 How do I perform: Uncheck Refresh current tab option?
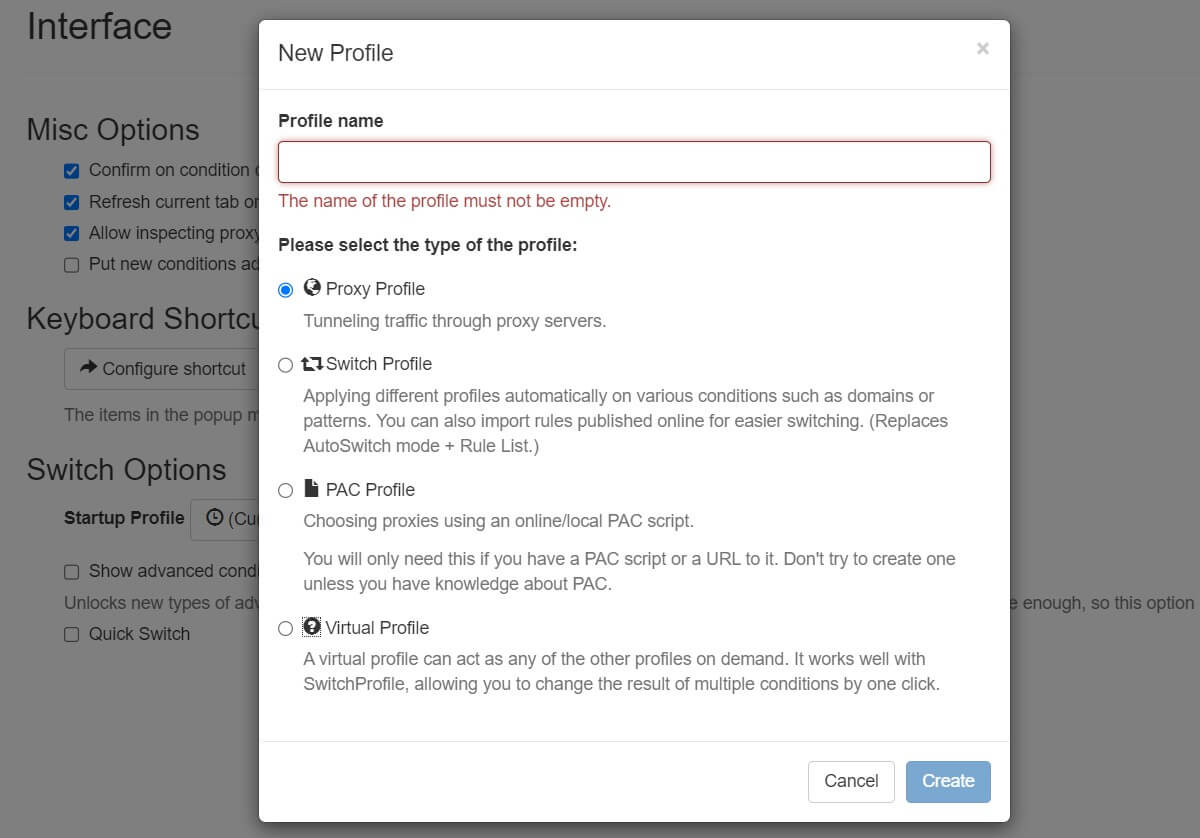point(72,202)
